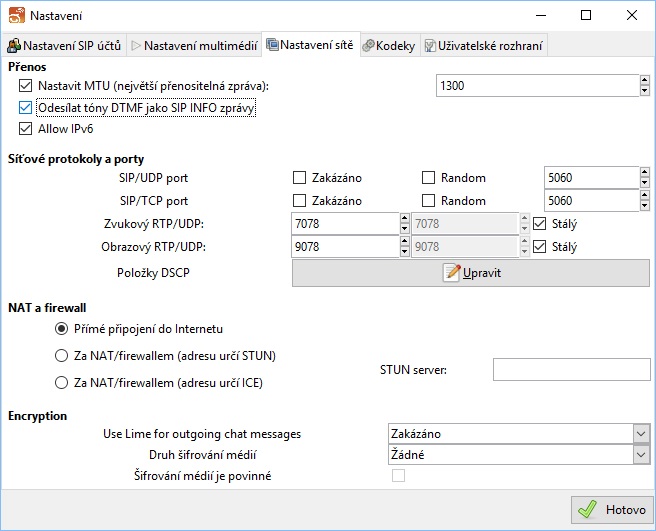The image size is (656, 531).
Task: Maximize the Nastavení window
Action: click(586, 15)
